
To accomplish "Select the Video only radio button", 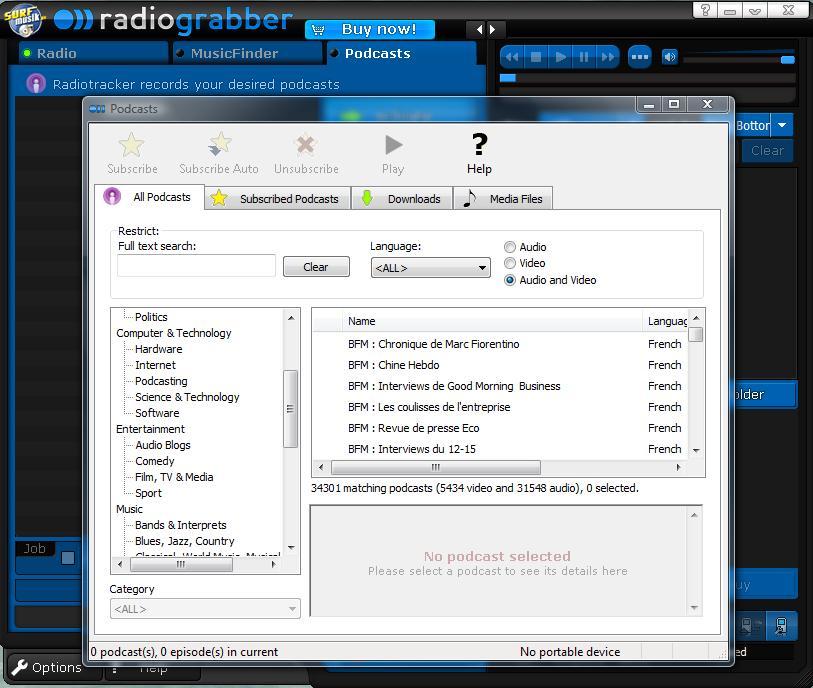I will 511,263.
